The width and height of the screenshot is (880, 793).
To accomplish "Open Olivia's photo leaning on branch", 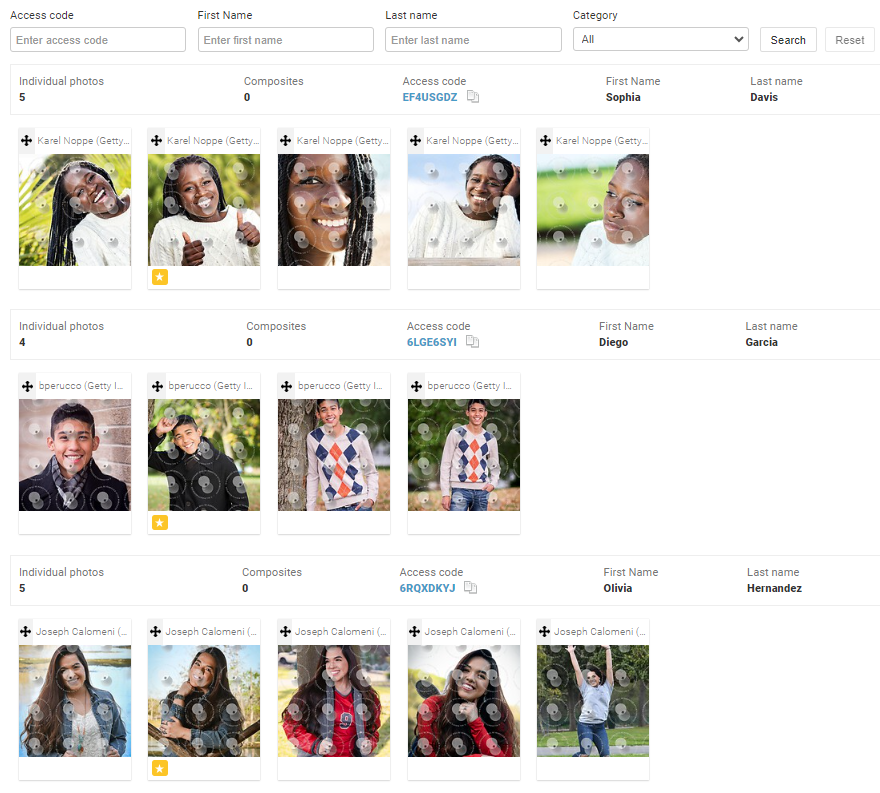I will (x=204, y=700).
